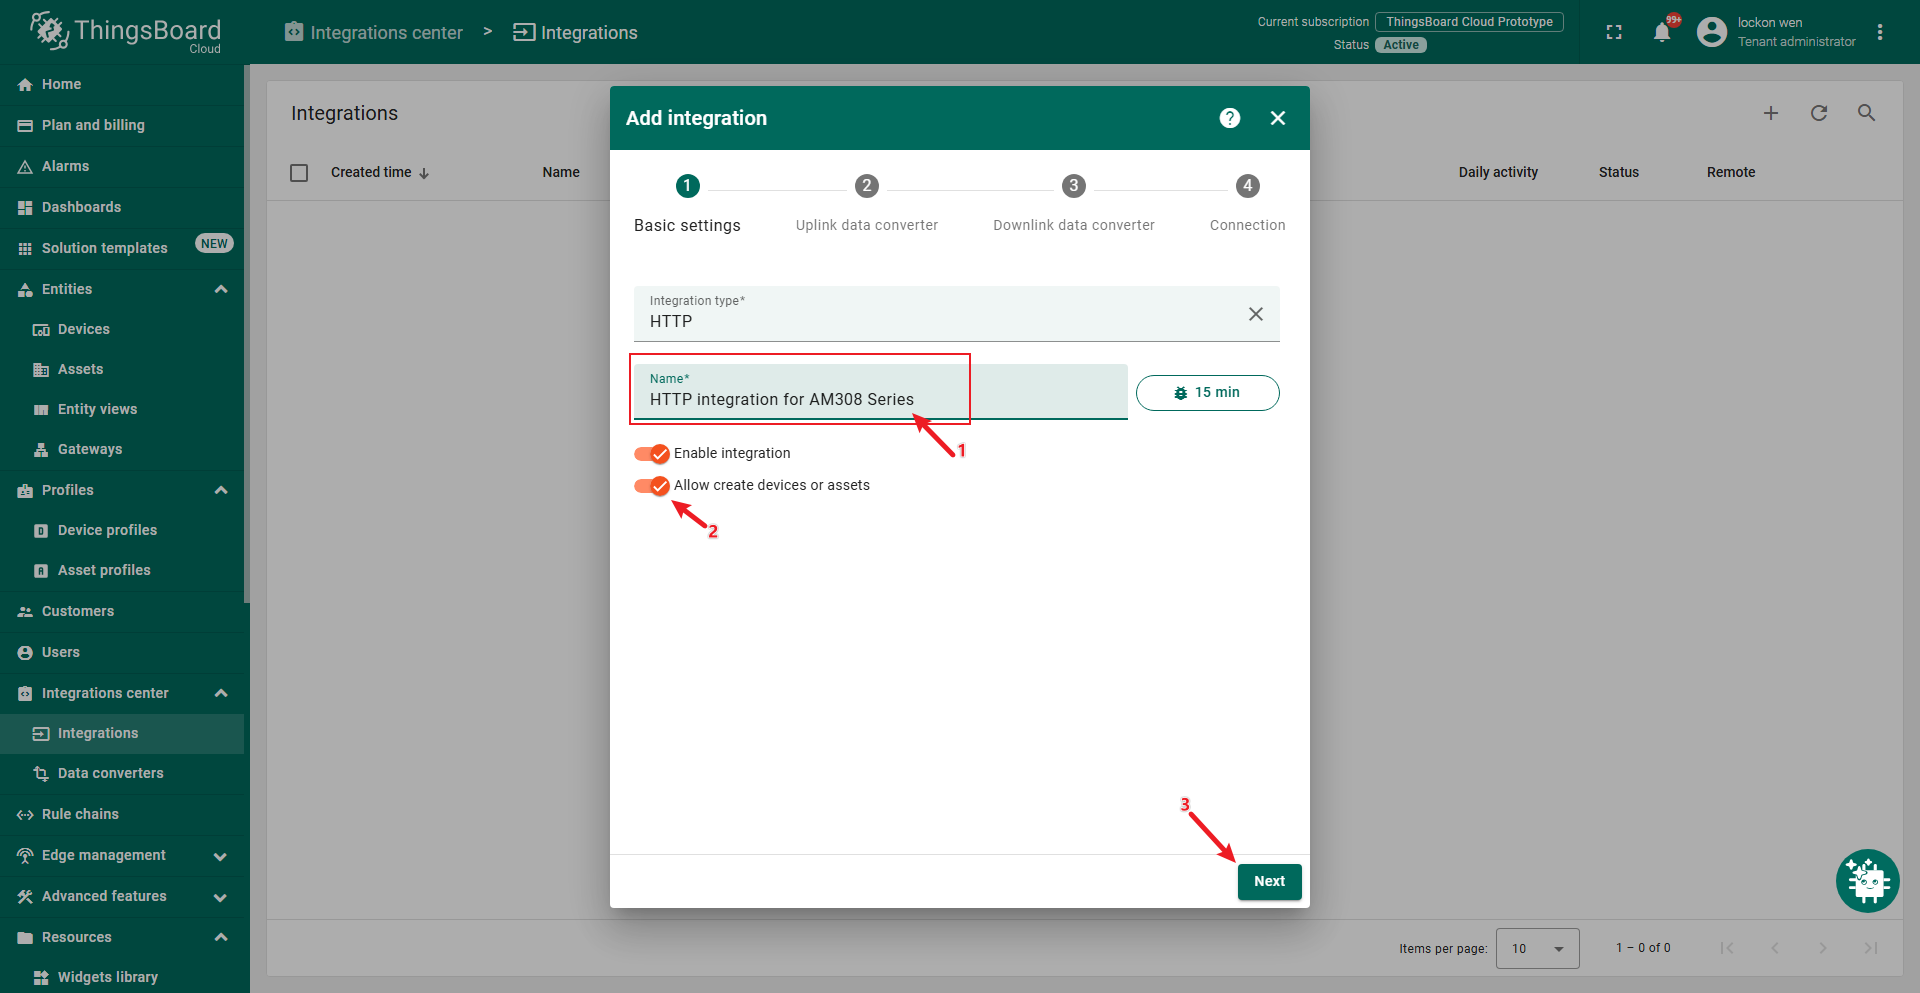Viewport: 1920px width, 993px height.
Task: Open Home in sidebar
Action: [122, 85]
